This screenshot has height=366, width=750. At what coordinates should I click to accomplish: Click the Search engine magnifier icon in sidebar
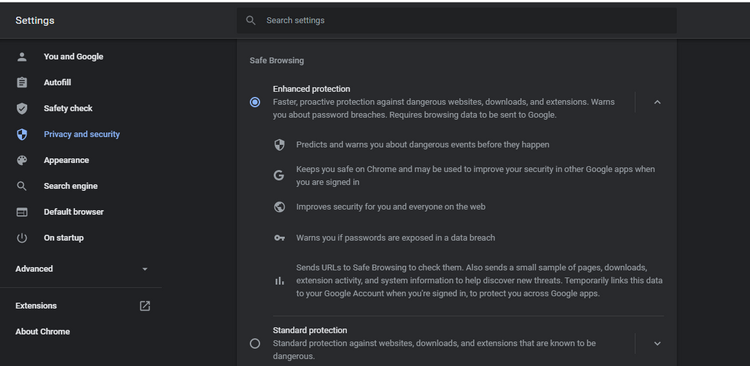pos(22,186)
